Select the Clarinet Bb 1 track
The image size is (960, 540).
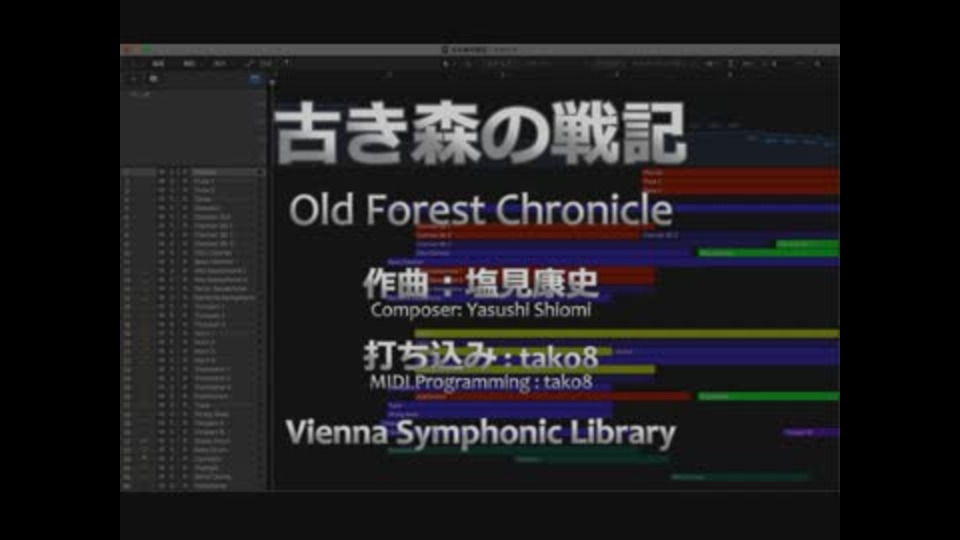pos(193,226)
